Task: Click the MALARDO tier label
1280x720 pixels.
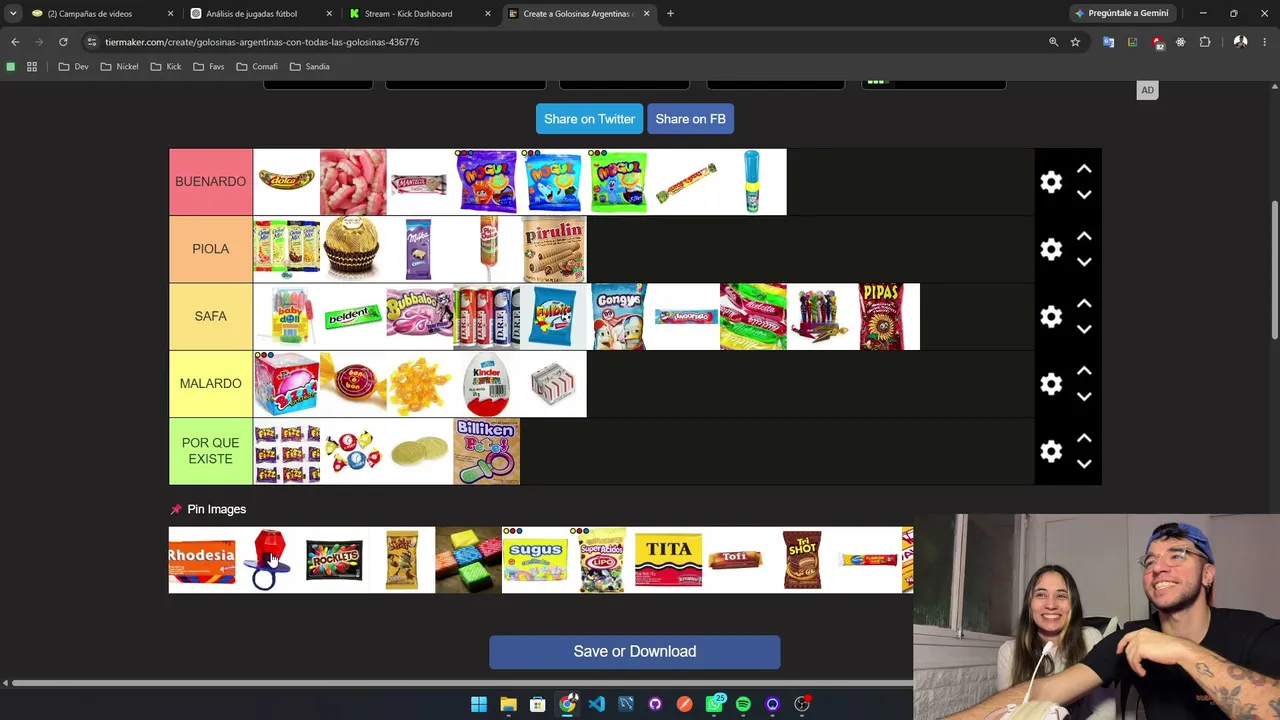Action: 210,384
